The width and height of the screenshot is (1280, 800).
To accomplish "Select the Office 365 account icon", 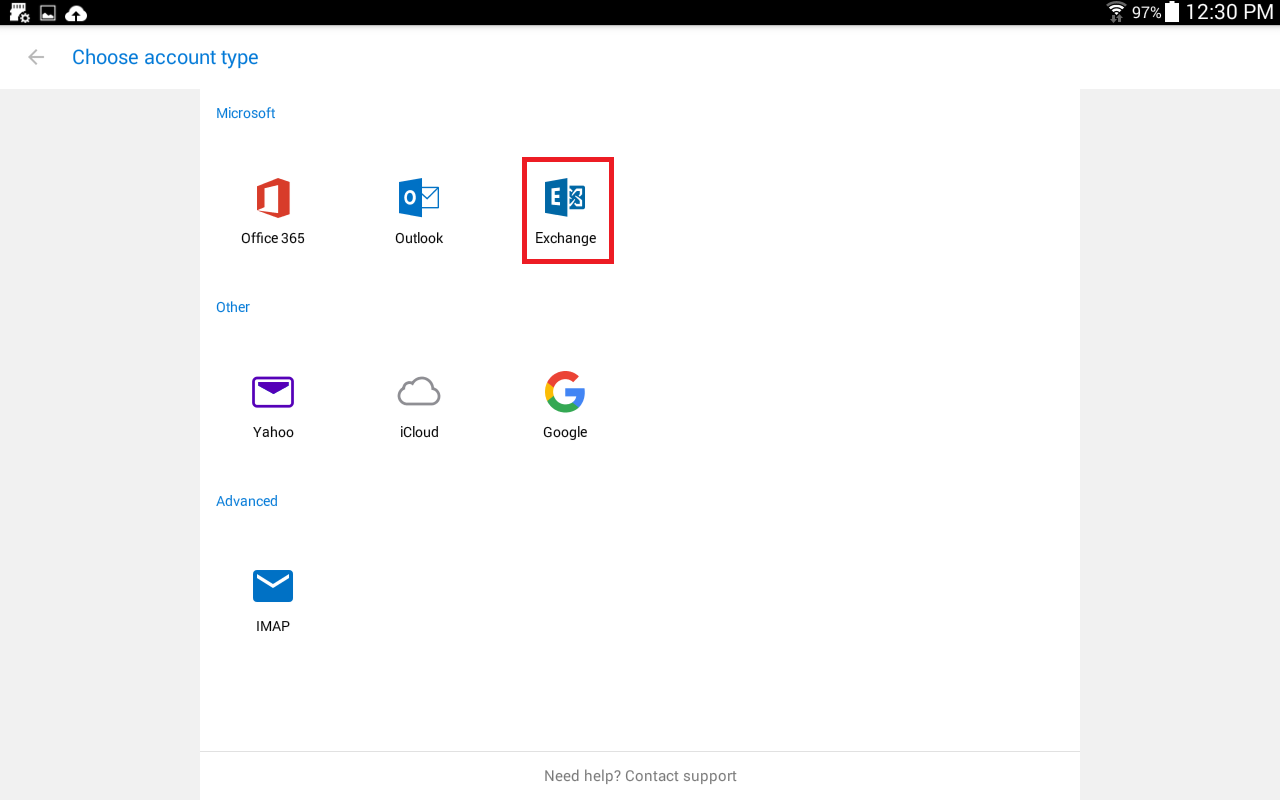I will pos(273,198).
